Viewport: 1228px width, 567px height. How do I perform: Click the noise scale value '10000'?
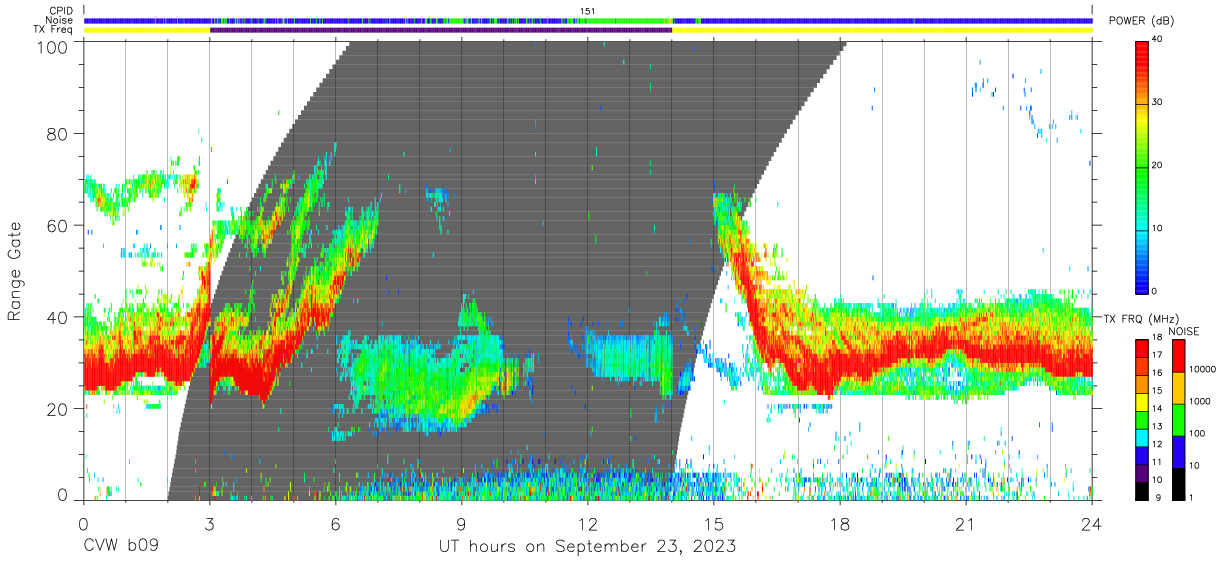tap(1201, 370)
